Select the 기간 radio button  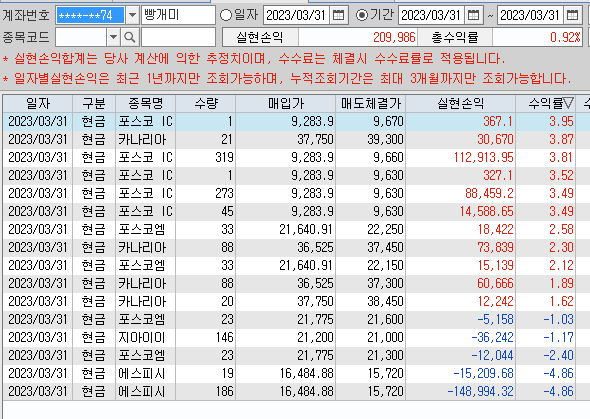[x=362, y=15]
